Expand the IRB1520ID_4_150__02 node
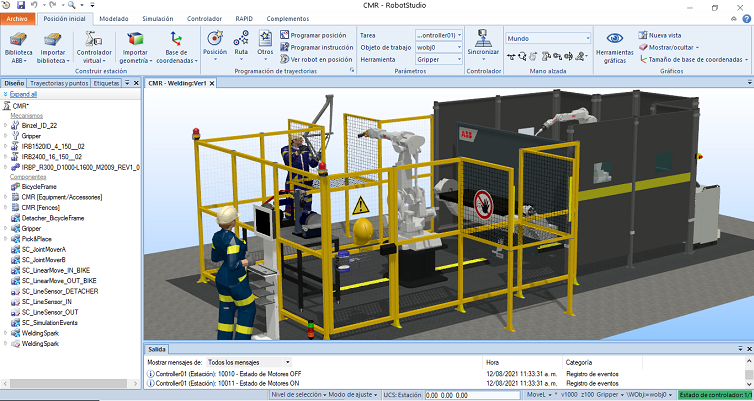The width and height of the screenshot is (754, 401). click(x=6, y=146)
